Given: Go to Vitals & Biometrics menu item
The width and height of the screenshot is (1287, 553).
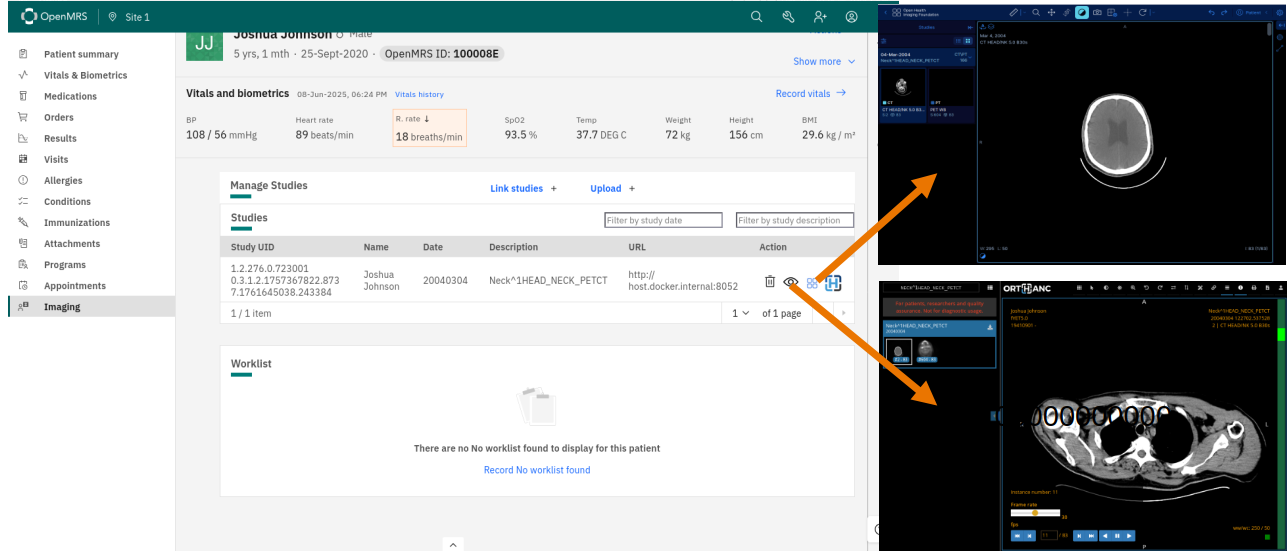Looking at the screenshot, I should pos(85,75).
